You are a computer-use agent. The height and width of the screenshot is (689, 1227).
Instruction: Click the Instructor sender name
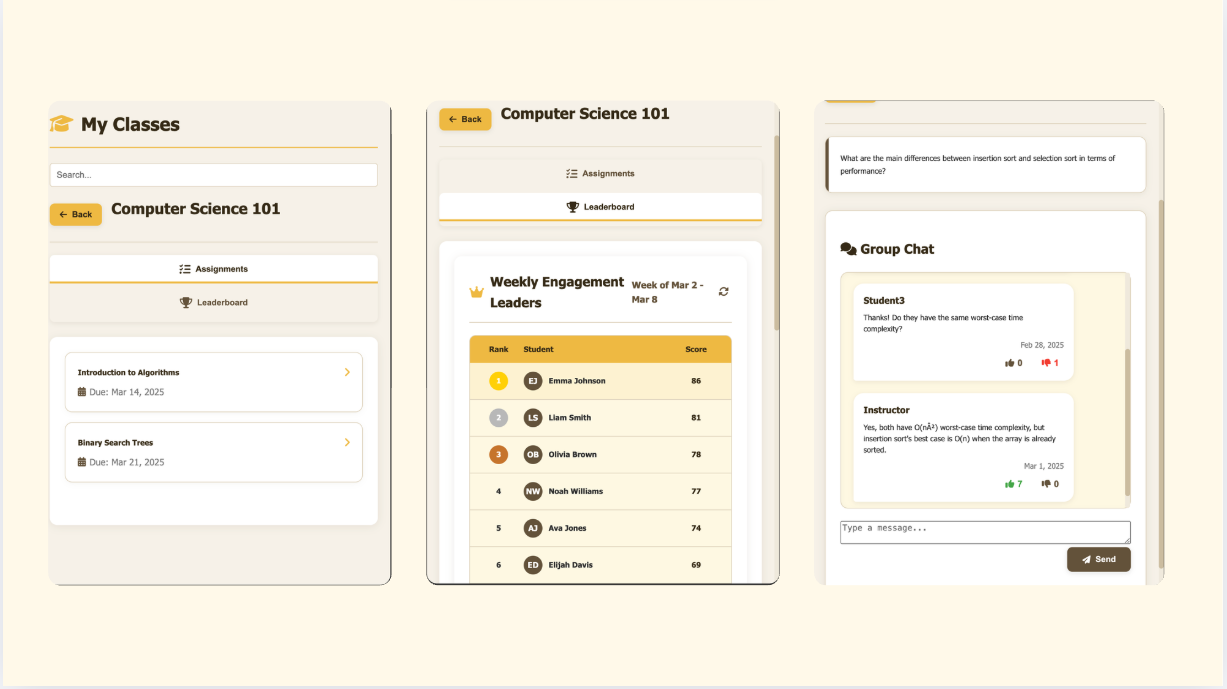887,410
